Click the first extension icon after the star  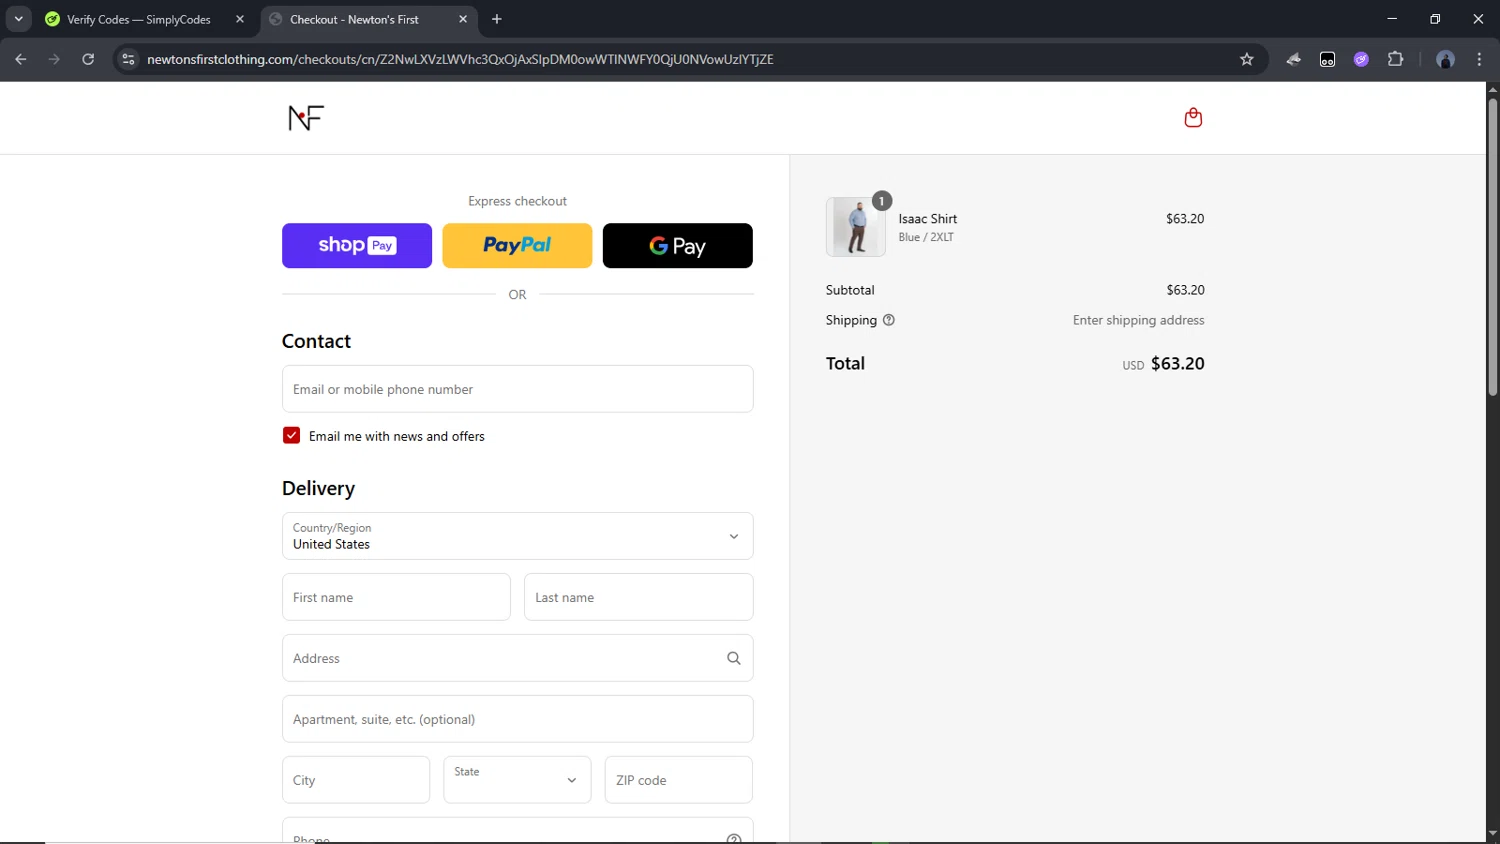pyautogui.click(x=1294, y=59)
